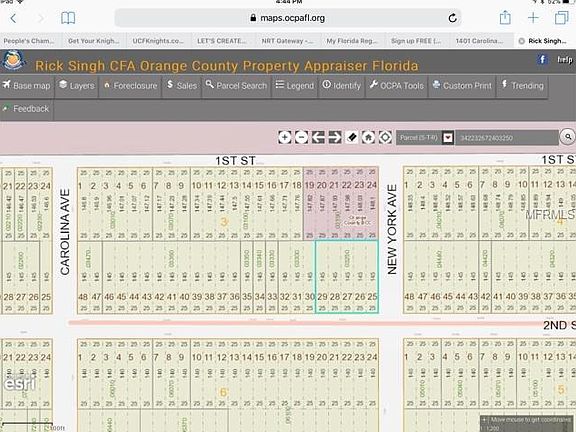Go to next map extent arrow

click(x=335, y=138)
